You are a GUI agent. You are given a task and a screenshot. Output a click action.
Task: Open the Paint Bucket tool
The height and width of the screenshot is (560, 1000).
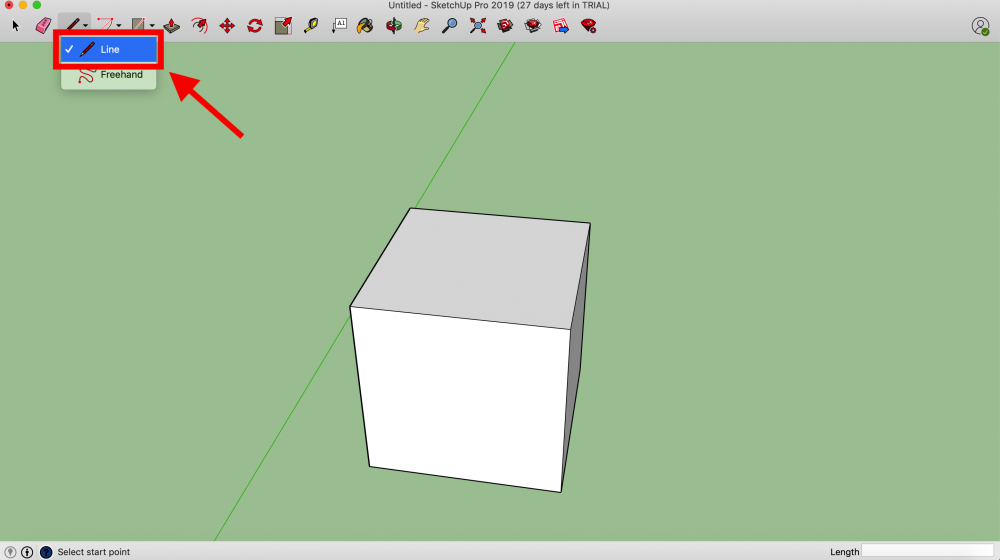[x=365, y=26]
